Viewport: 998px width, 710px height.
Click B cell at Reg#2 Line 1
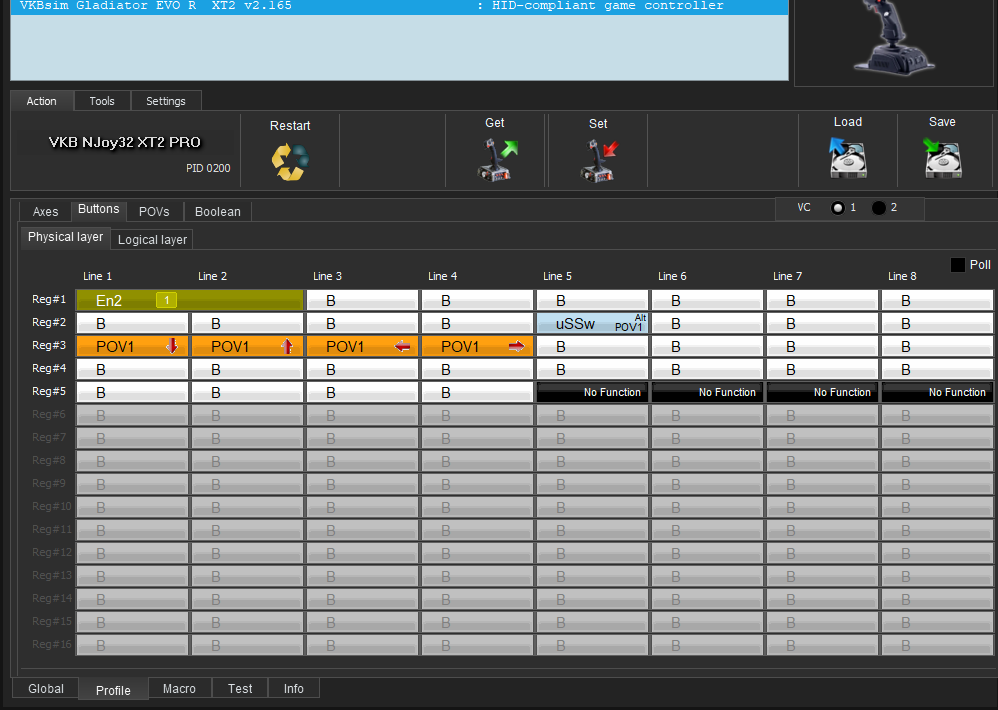[132, 323]
